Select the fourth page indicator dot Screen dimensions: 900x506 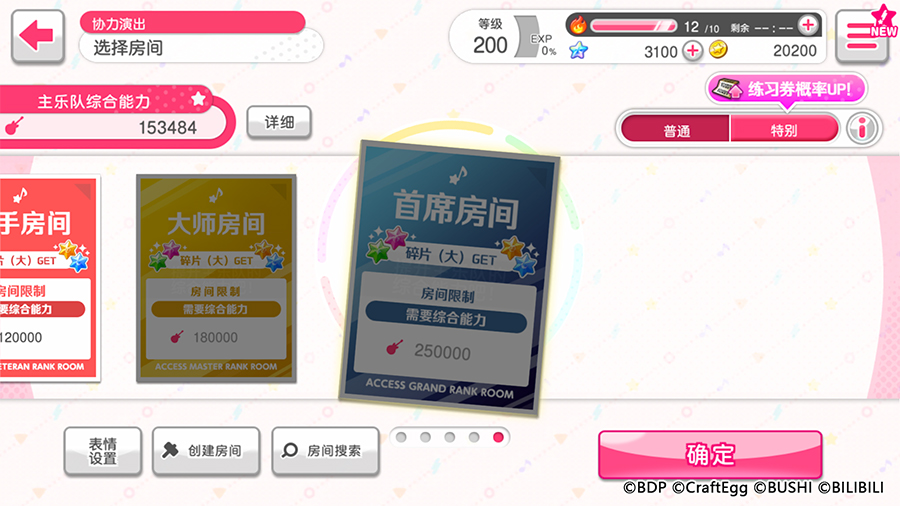coord(474,437)
